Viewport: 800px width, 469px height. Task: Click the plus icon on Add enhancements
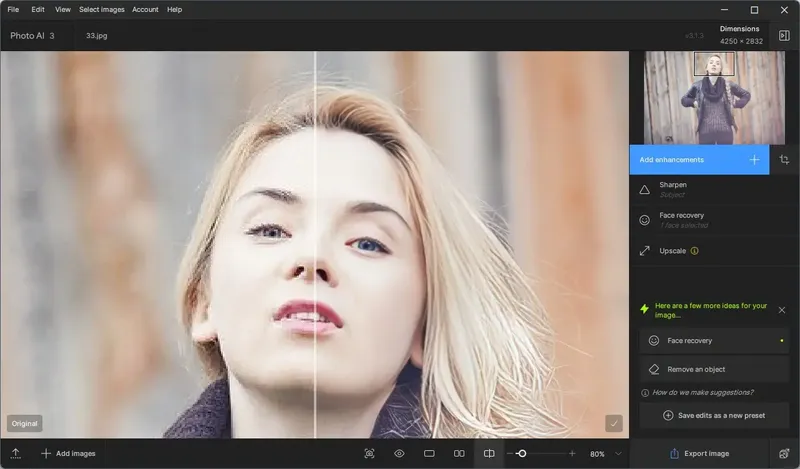point(754,160)
